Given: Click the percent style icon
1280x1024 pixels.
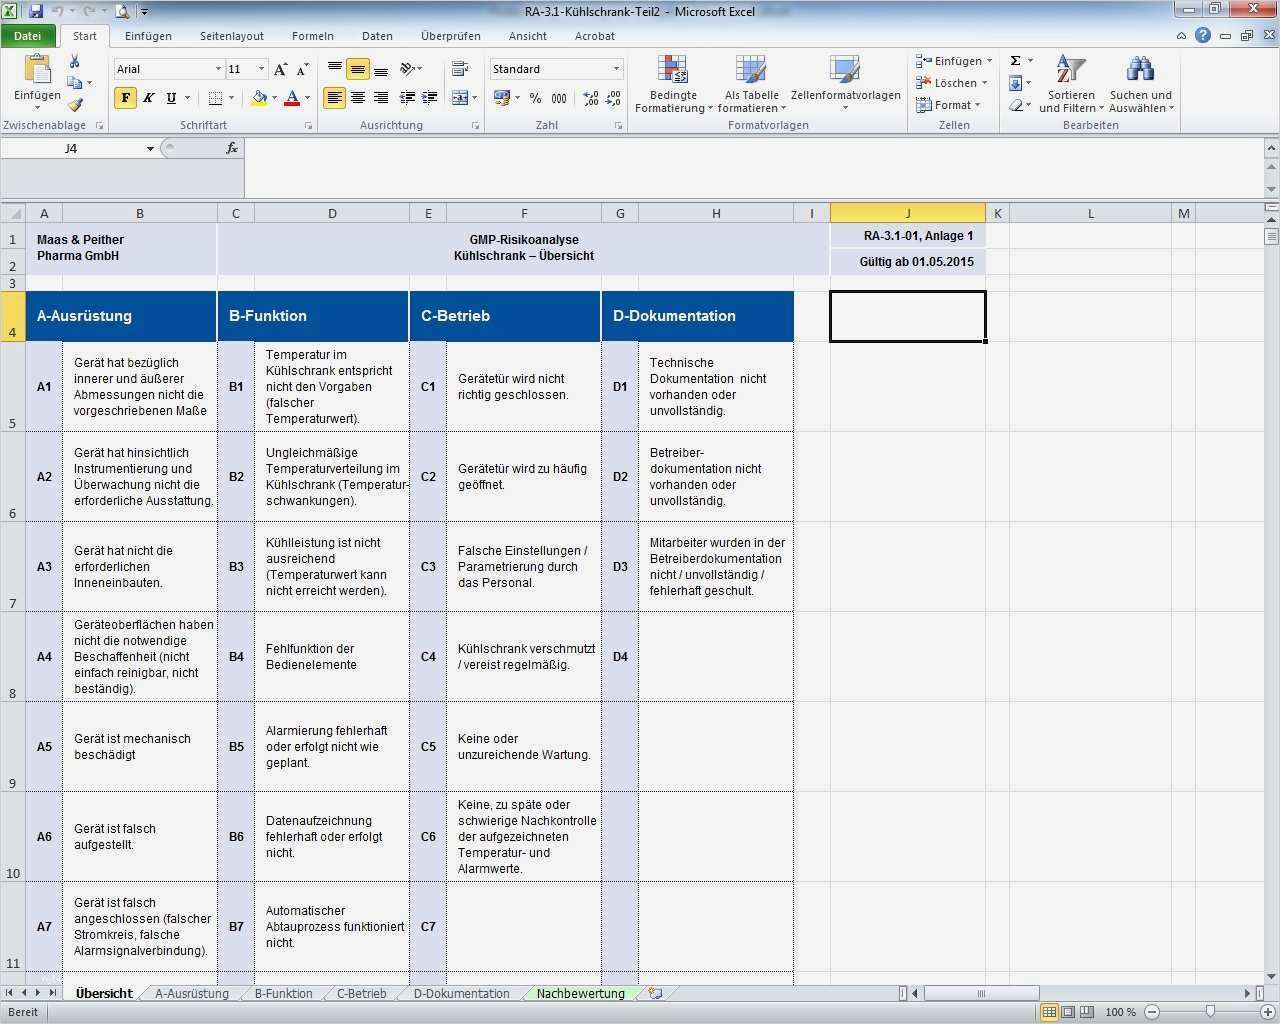Looking at the screenshot, I should pyautogui.click(x=535, y=98).
